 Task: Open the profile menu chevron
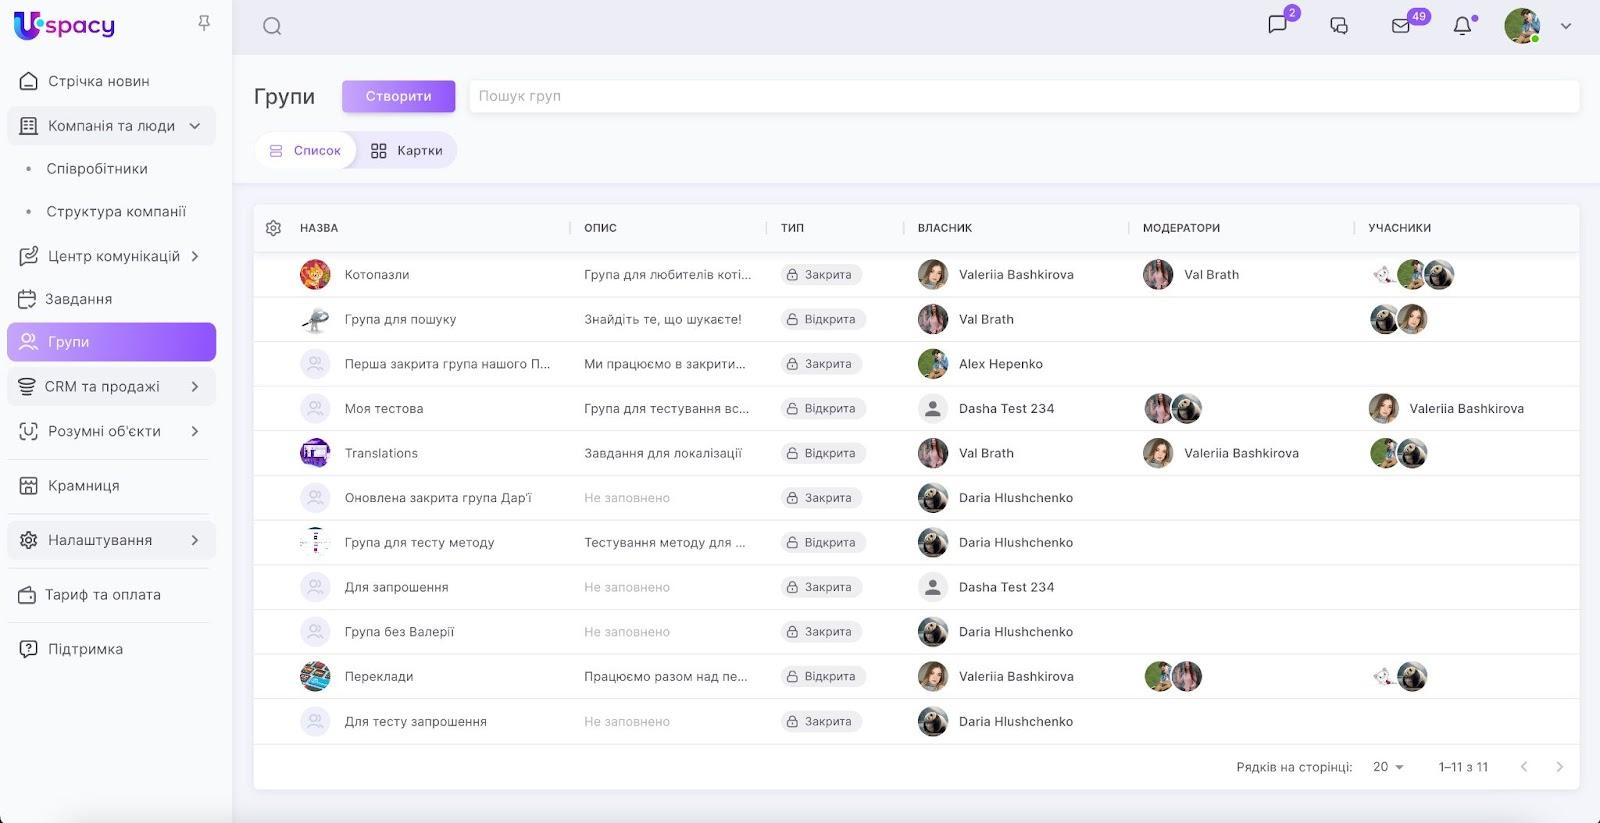(x=1566, y=26)
